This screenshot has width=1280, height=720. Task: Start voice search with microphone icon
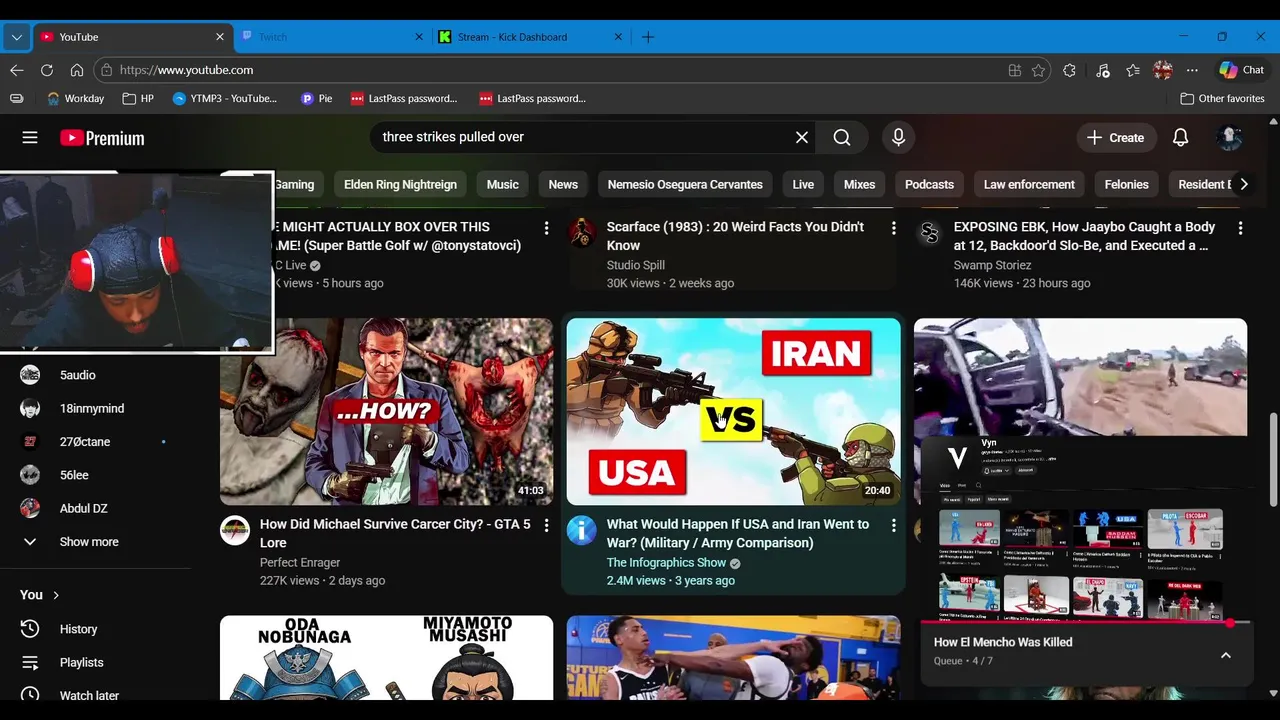click(x=898, y=138)
